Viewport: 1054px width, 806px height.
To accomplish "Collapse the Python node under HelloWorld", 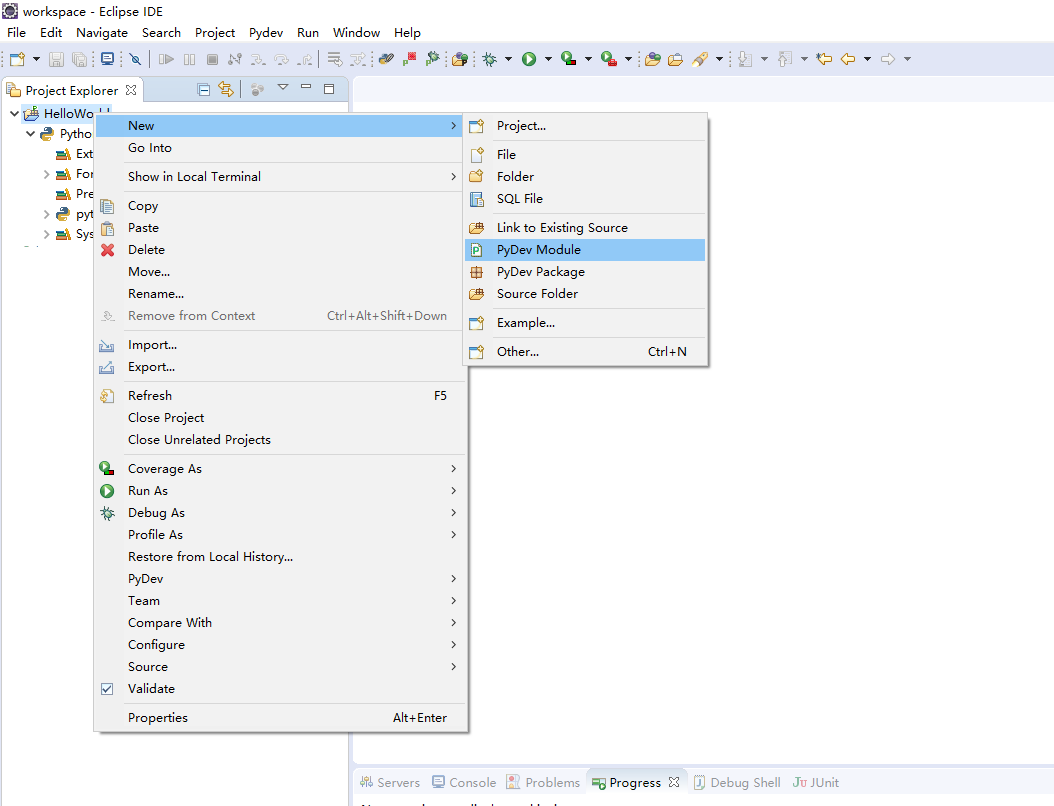I will (30, 134).
